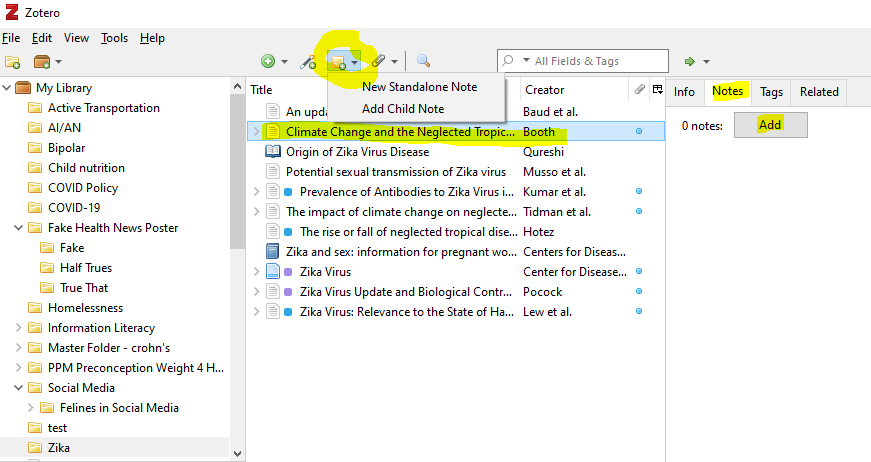
Task: Expand the Felines in Social Media collection
Action: click(31, 408)
